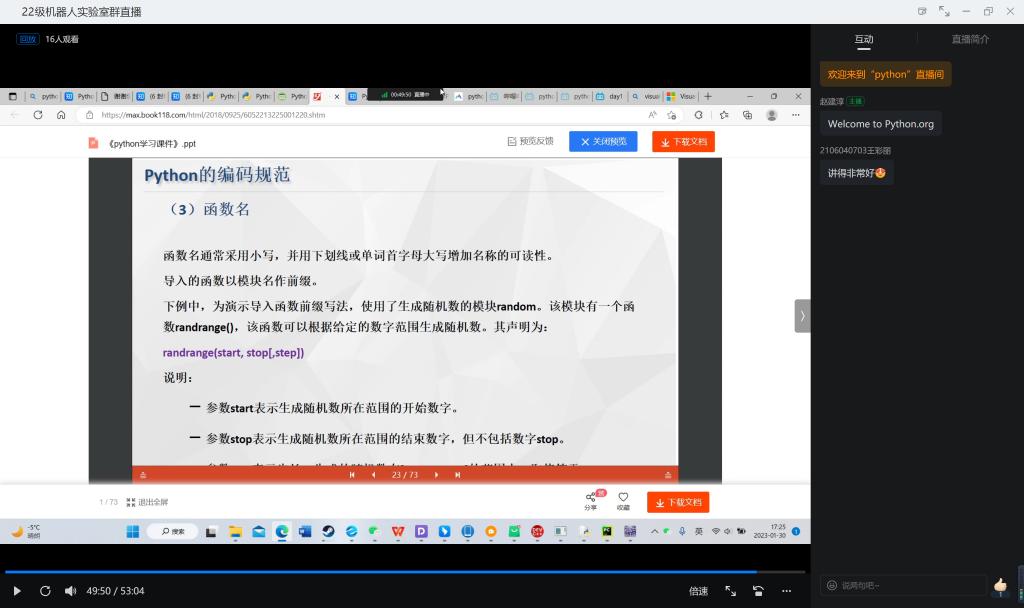1024x608 pixels.
Task: Switch to the 互动 tab
Action: [863, 39]
